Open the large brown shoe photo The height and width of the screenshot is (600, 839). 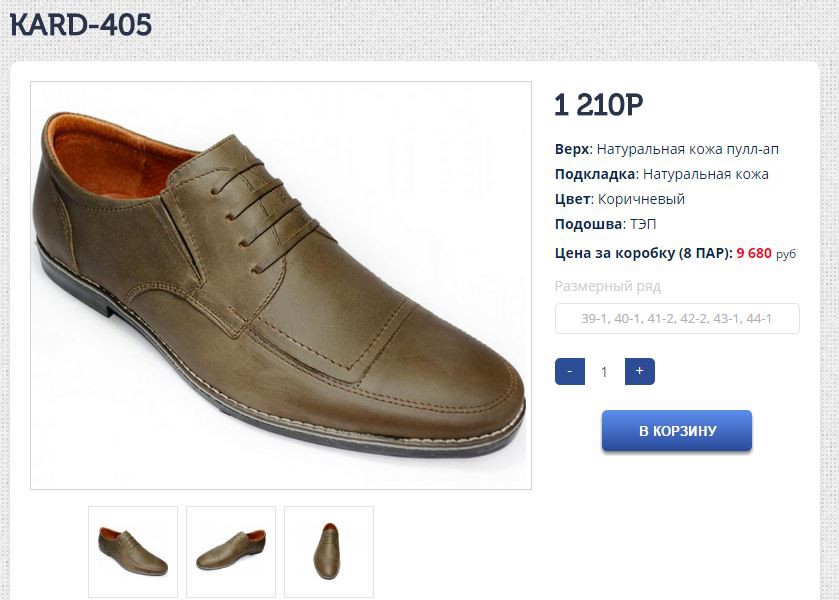point(280,285)
